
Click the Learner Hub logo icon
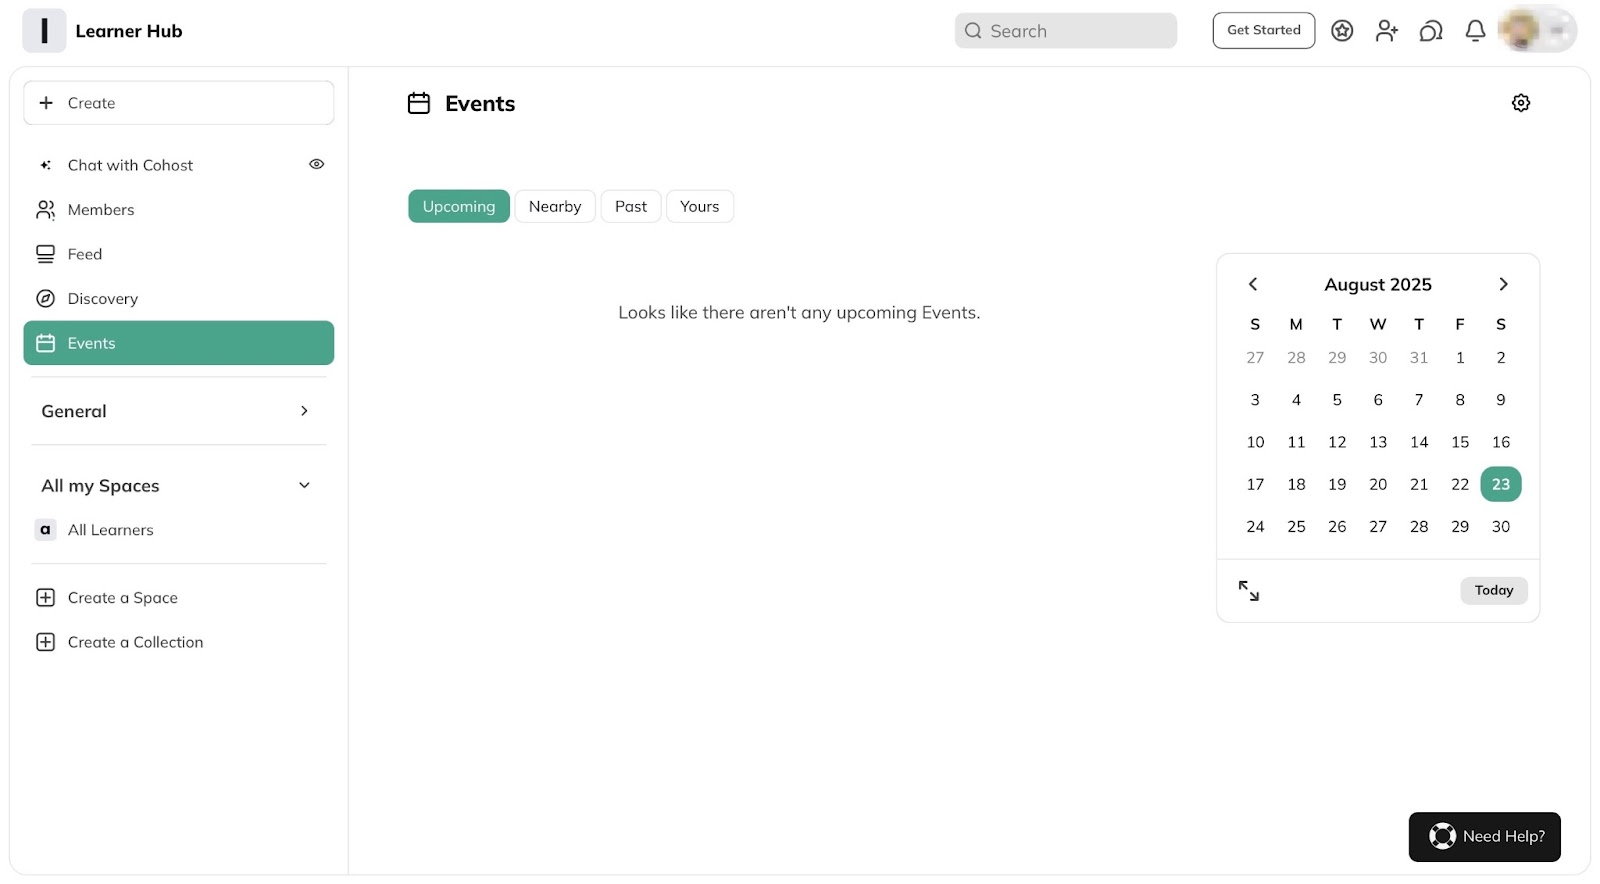coord(44,31)
